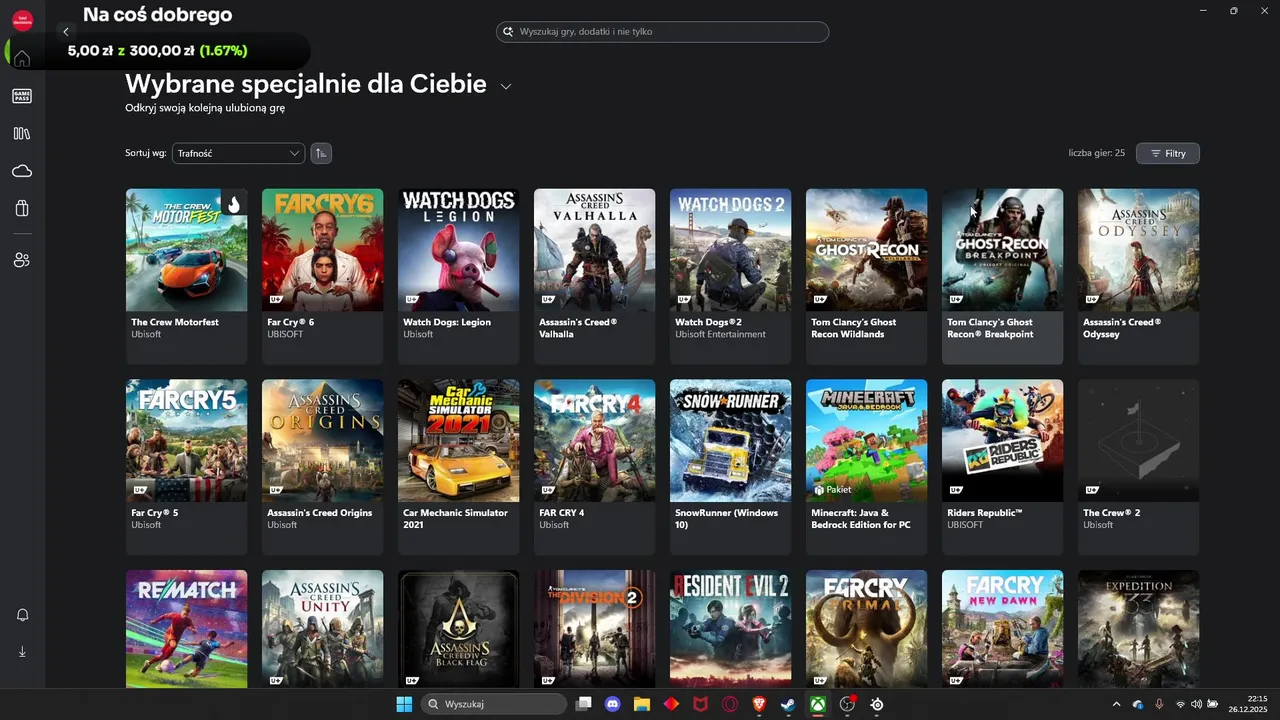Open OBS Studio from the taskbar
This screenshot has height=720, width=1280.
pos(848,704)
